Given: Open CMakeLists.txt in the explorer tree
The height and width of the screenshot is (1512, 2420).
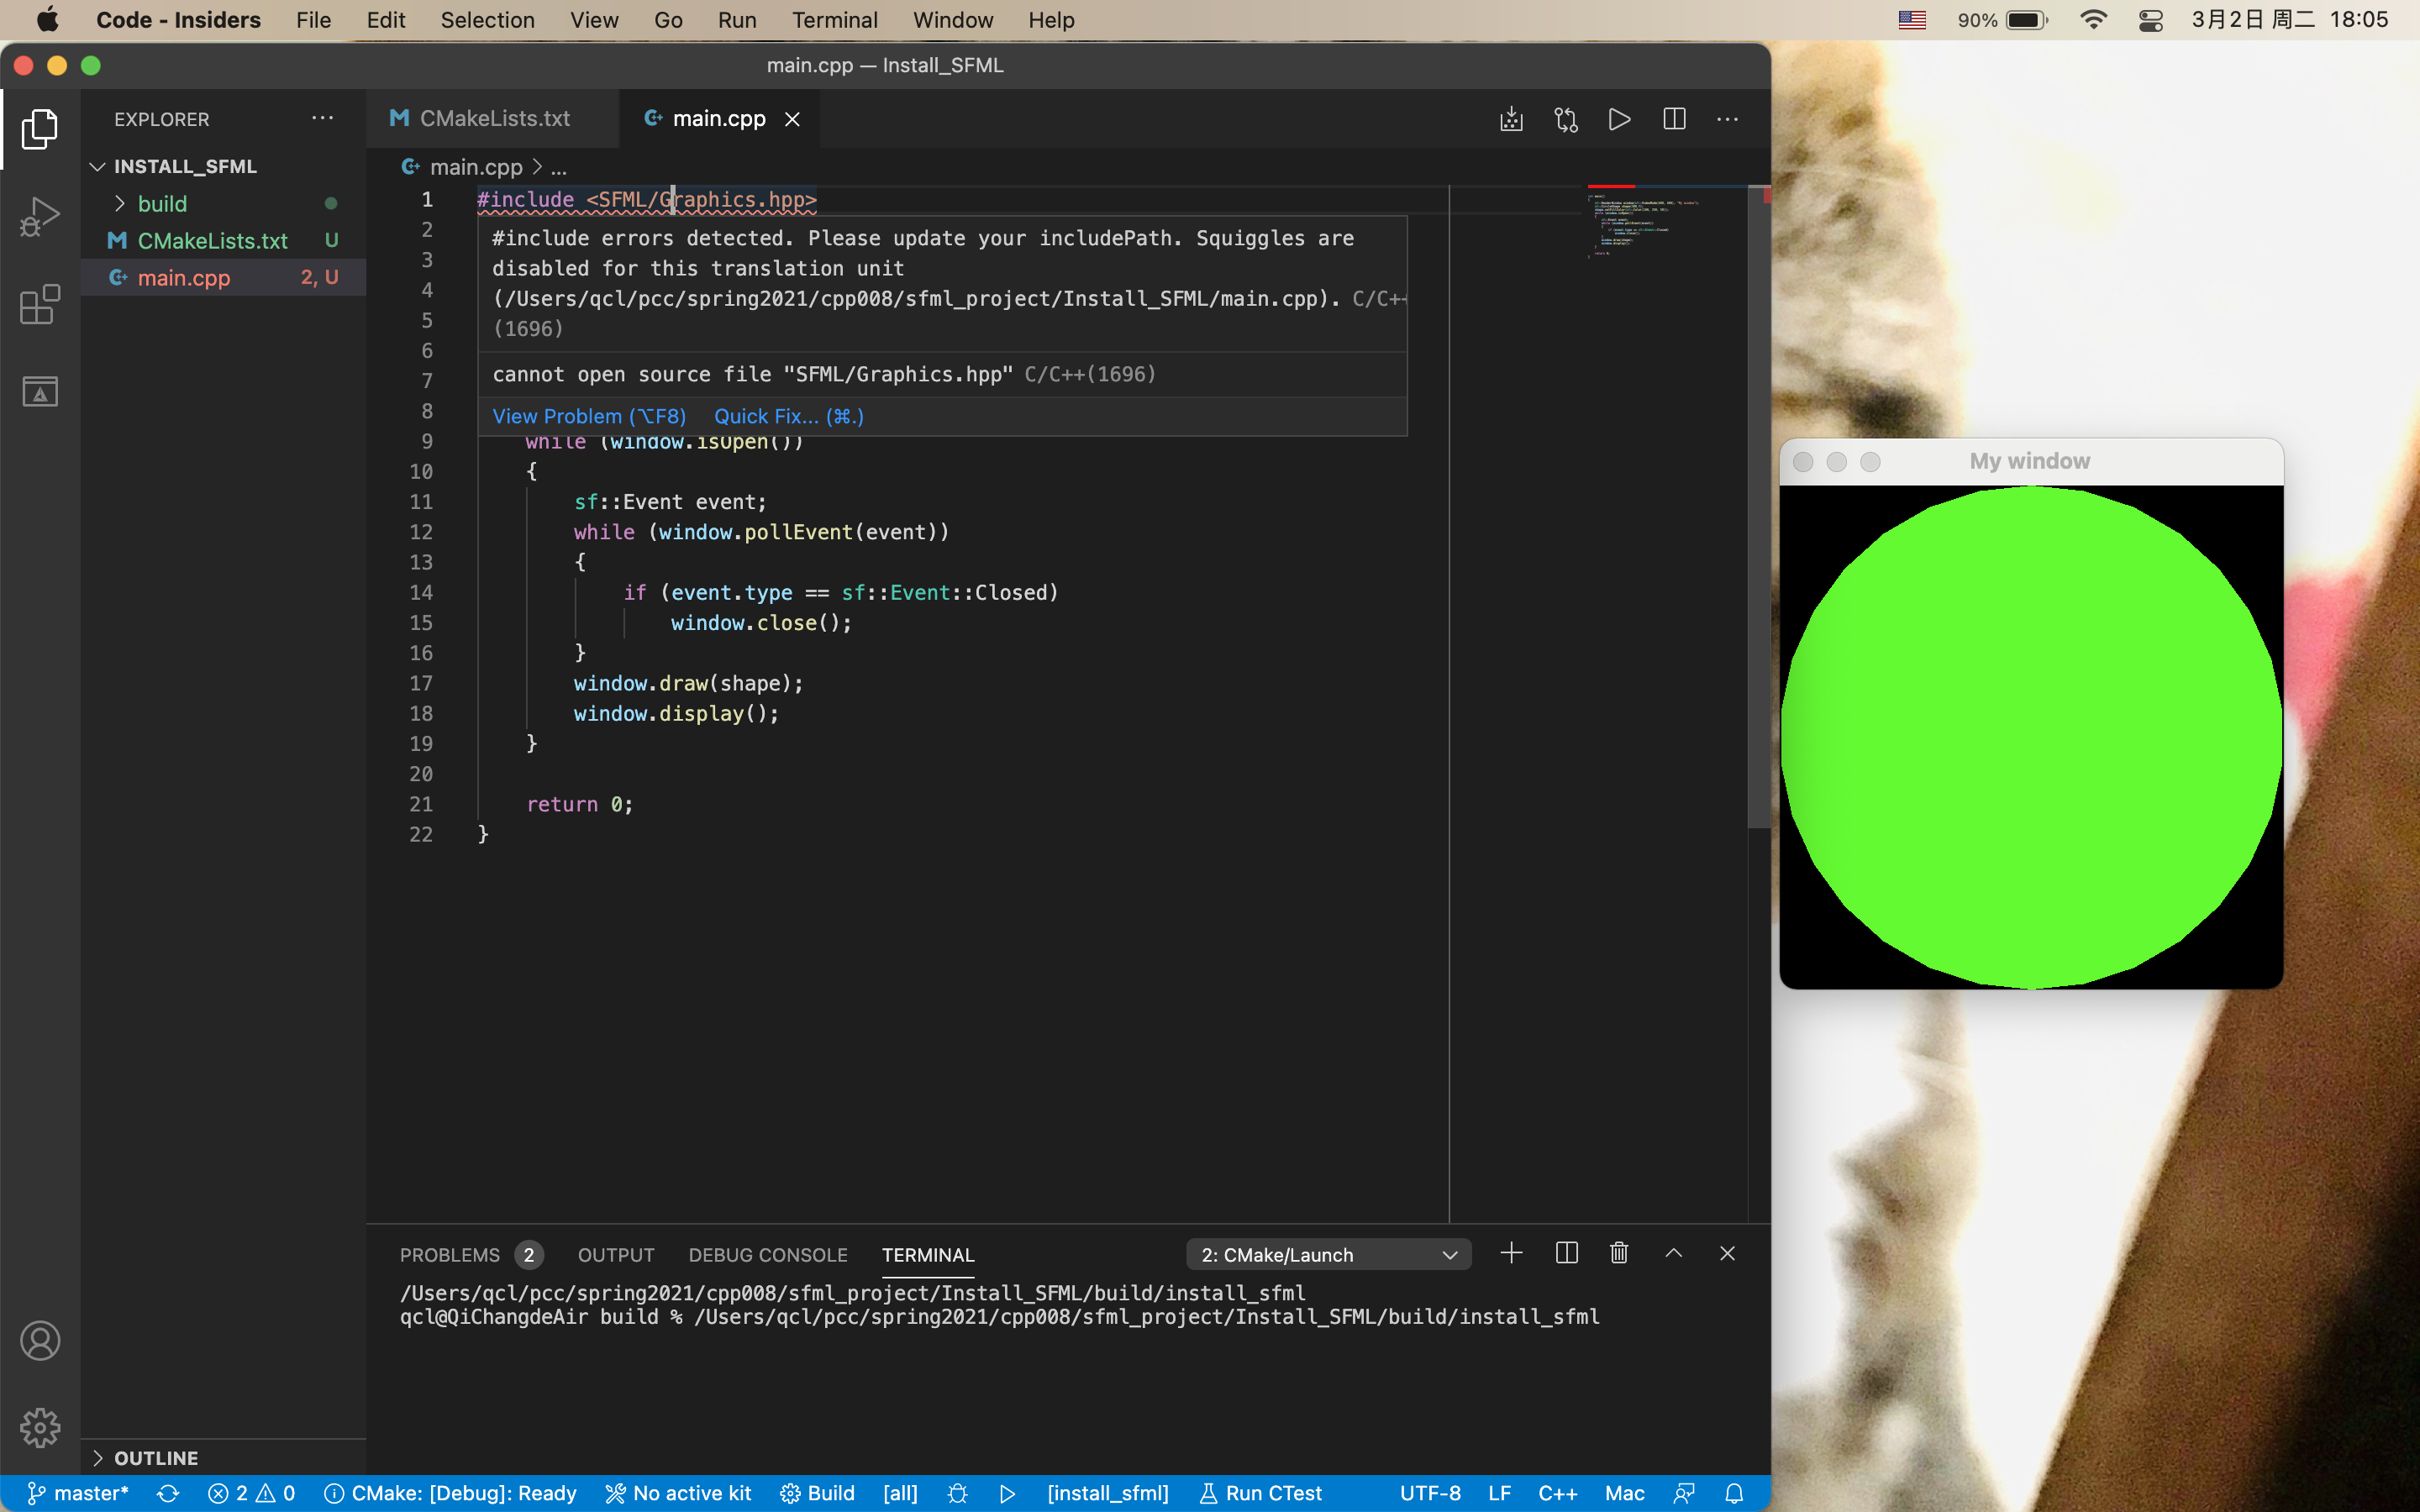Looking at the screenshot, I should coord(224,240).
